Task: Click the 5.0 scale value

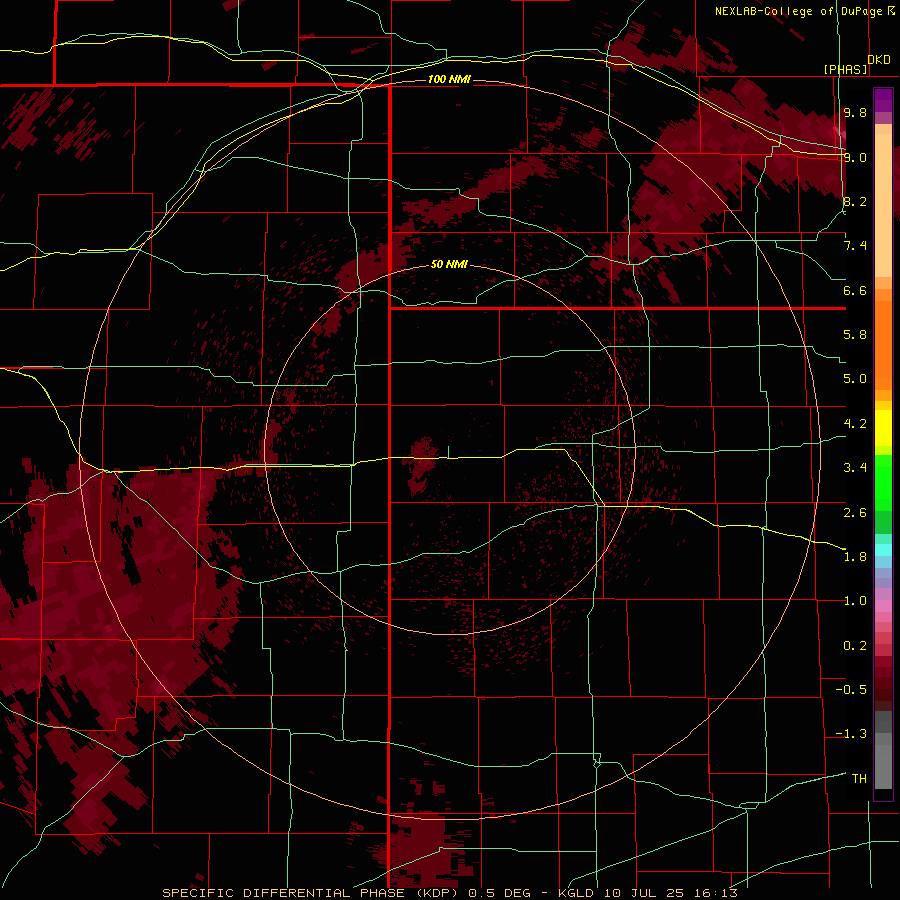Action: click(x=855, y=379)
